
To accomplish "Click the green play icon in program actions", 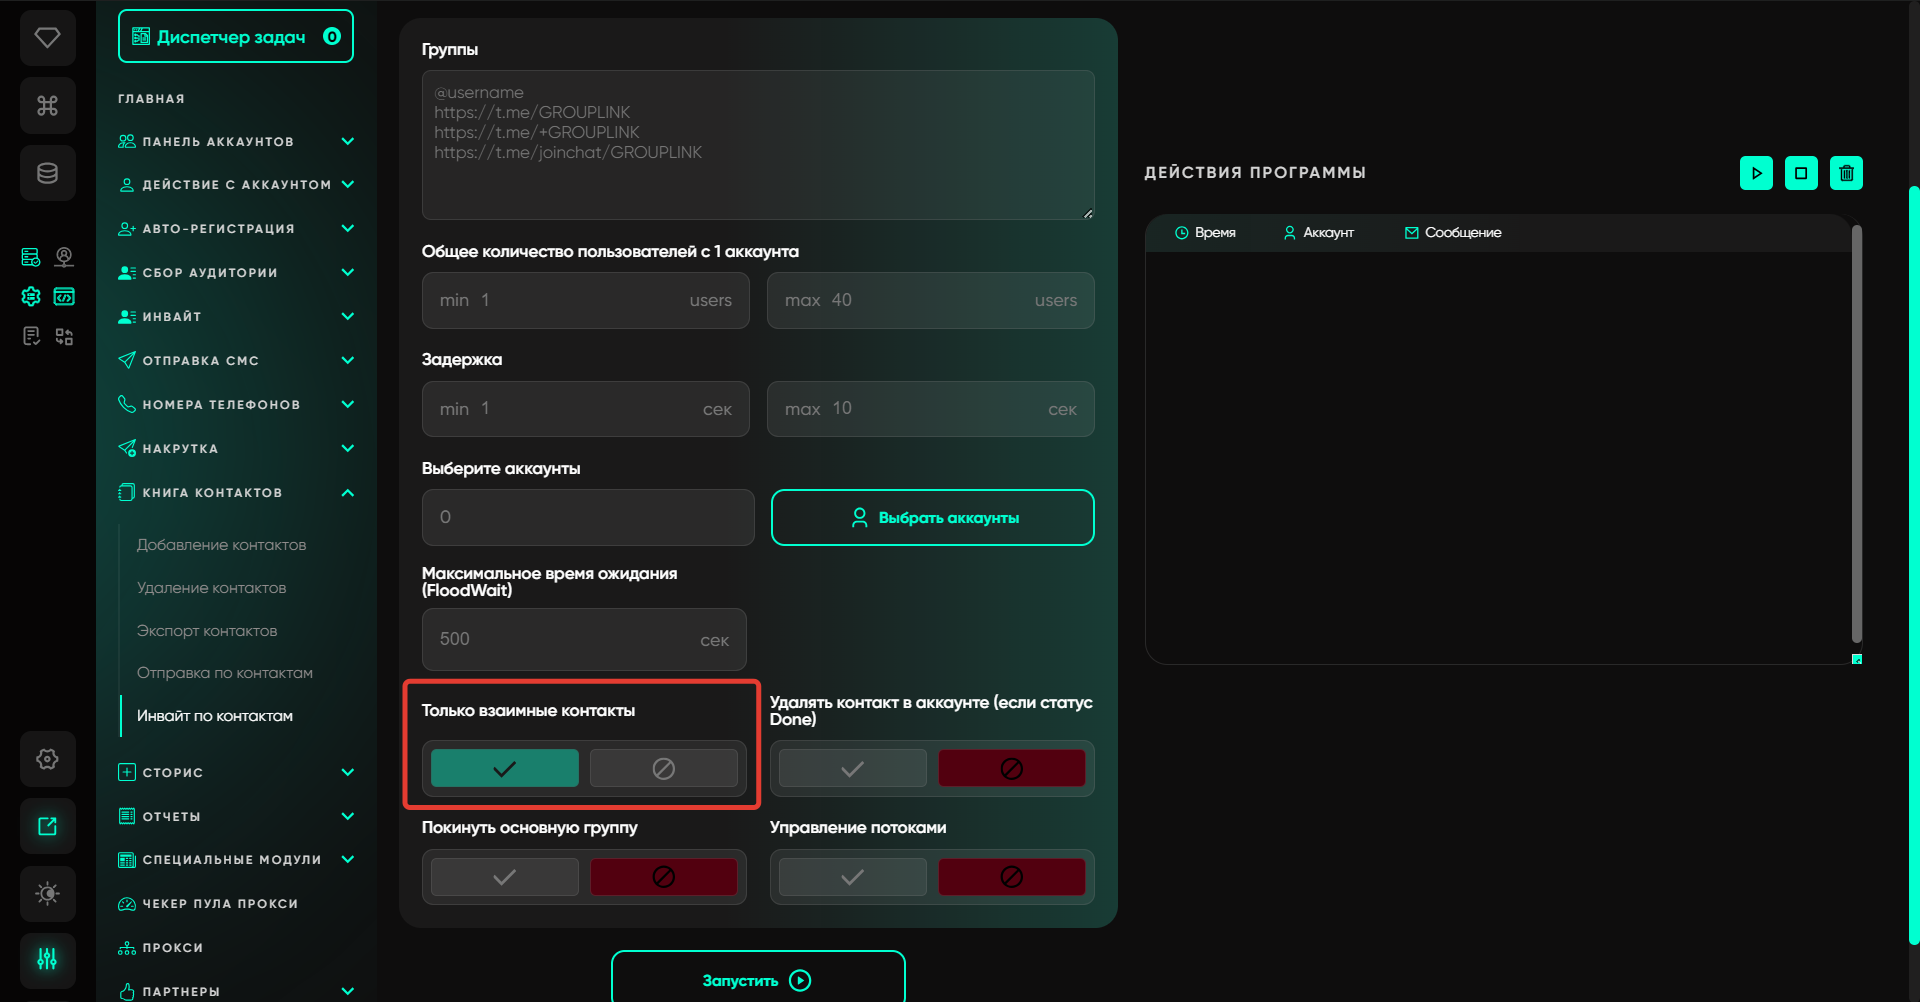I will pyautogui.click(x=1756, y=173).
